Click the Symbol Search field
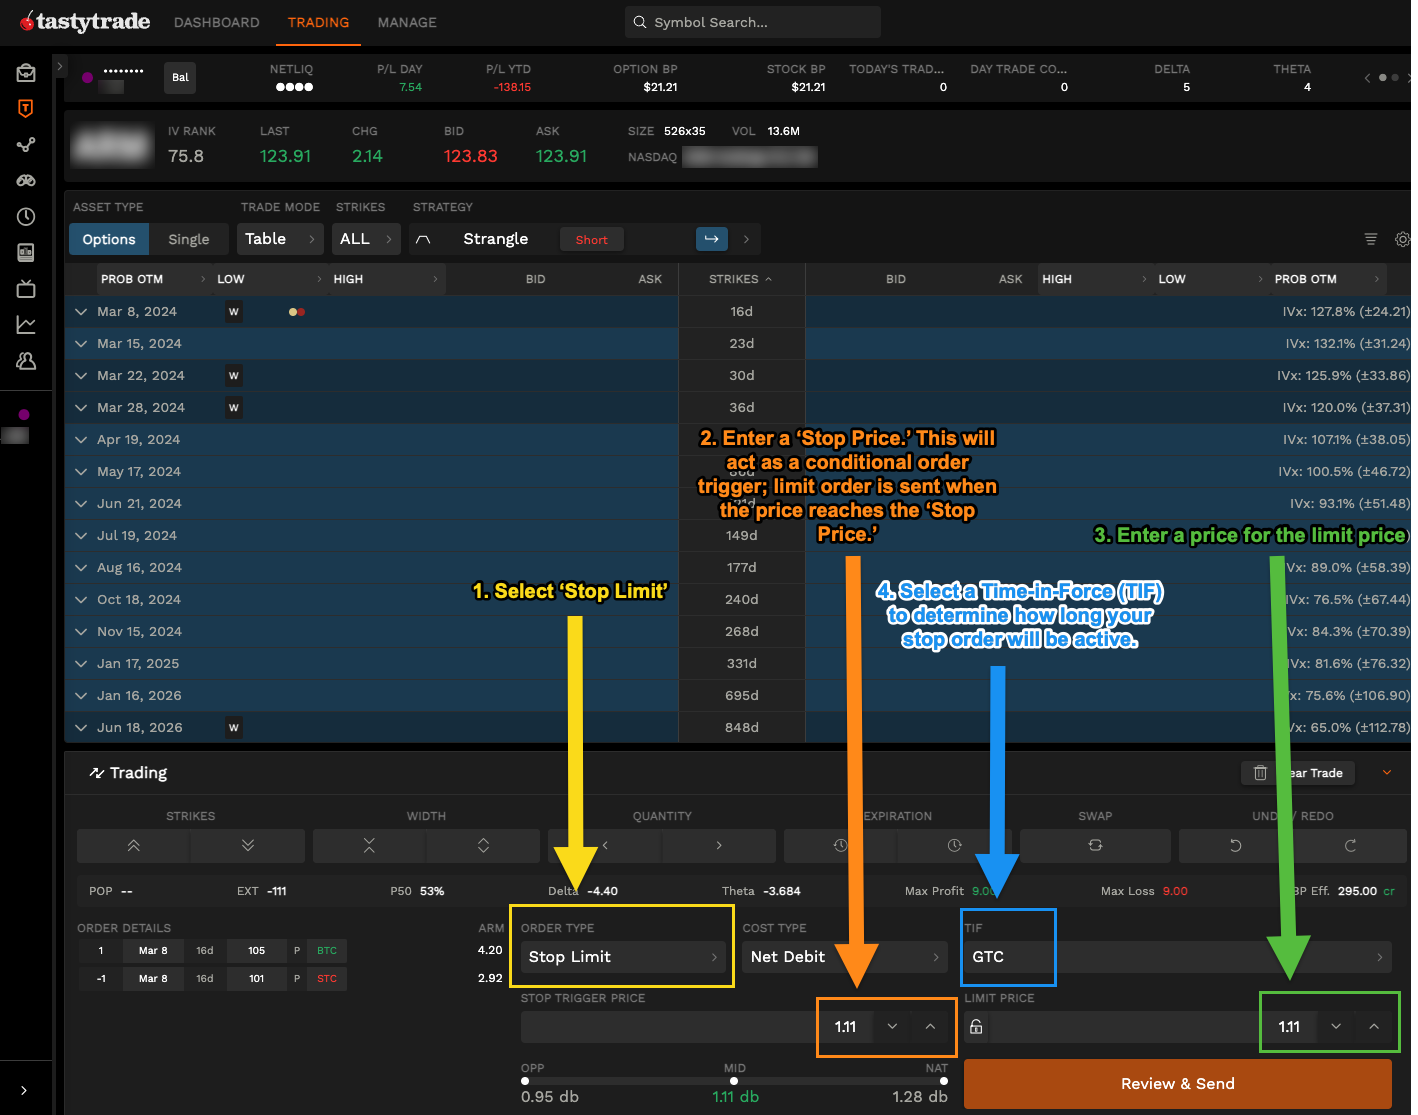 pos(753,22)
